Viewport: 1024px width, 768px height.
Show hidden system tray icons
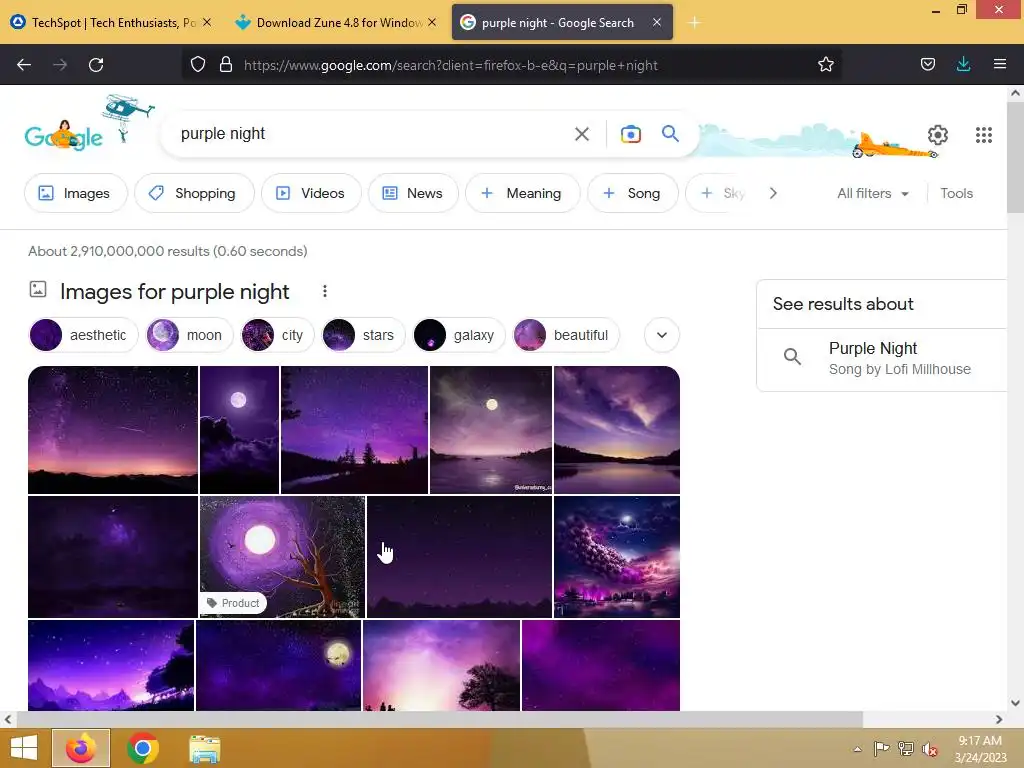pos(857,749)
